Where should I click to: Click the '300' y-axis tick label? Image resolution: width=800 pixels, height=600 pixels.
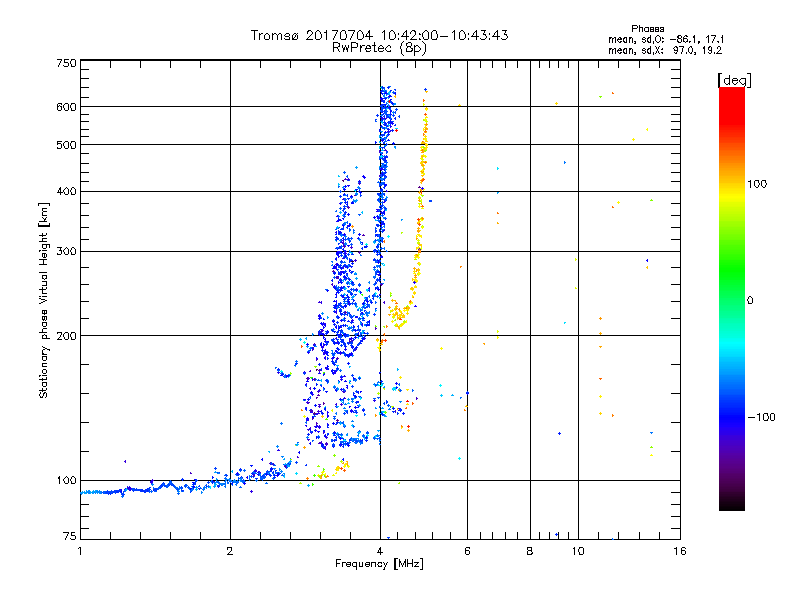point(66,252)
